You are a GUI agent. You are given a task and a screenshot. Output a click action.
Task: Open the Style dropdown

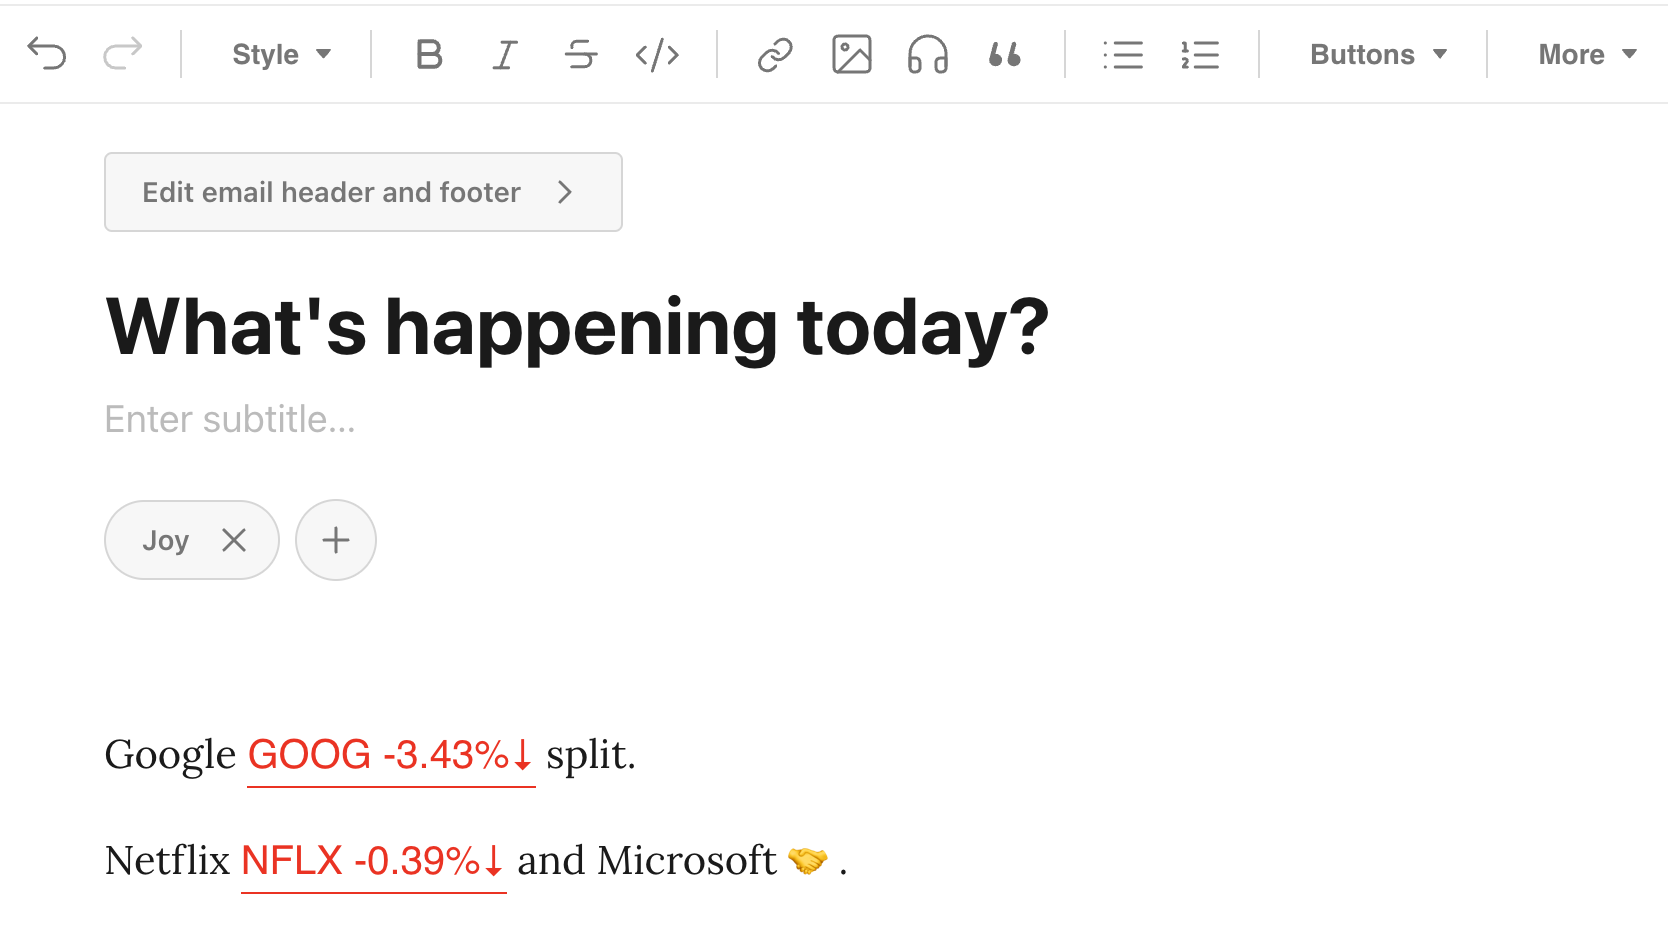(281, 54)
